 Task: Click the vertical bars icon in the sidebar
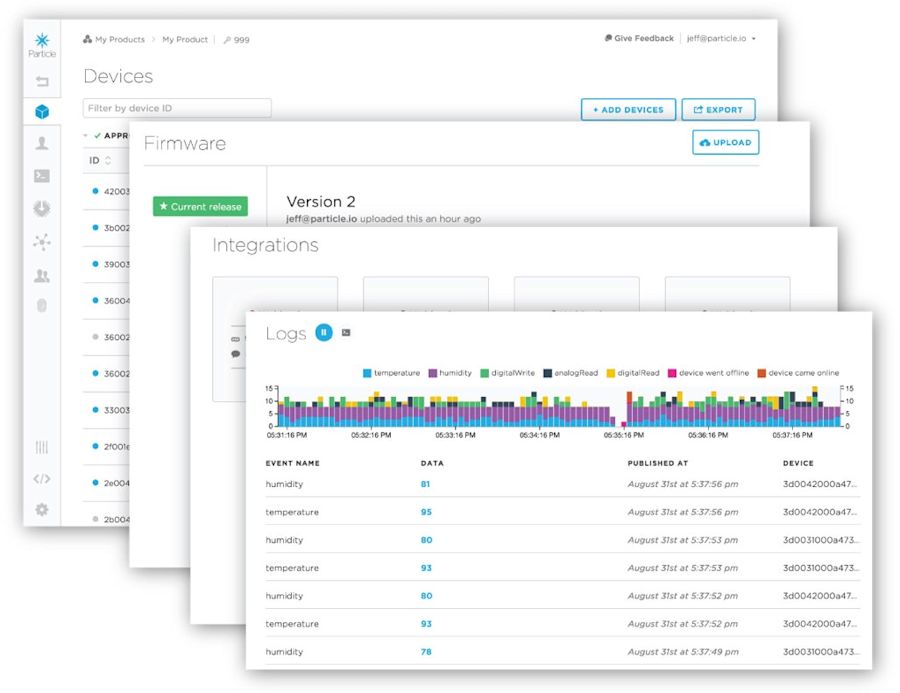(42, 447)
